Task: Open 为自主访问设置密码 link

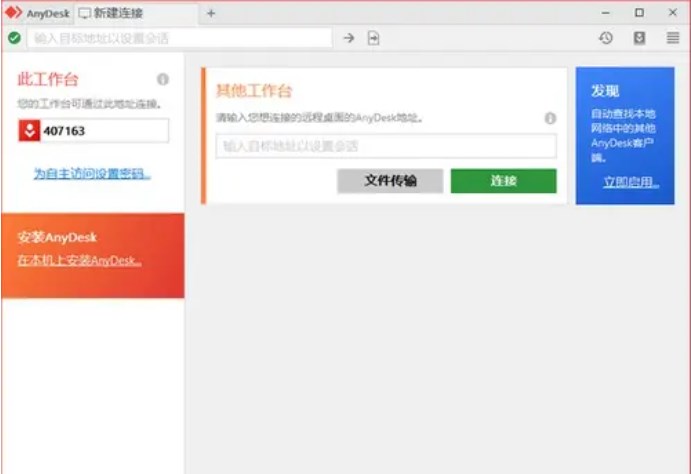Action: [x=92, y=174]
